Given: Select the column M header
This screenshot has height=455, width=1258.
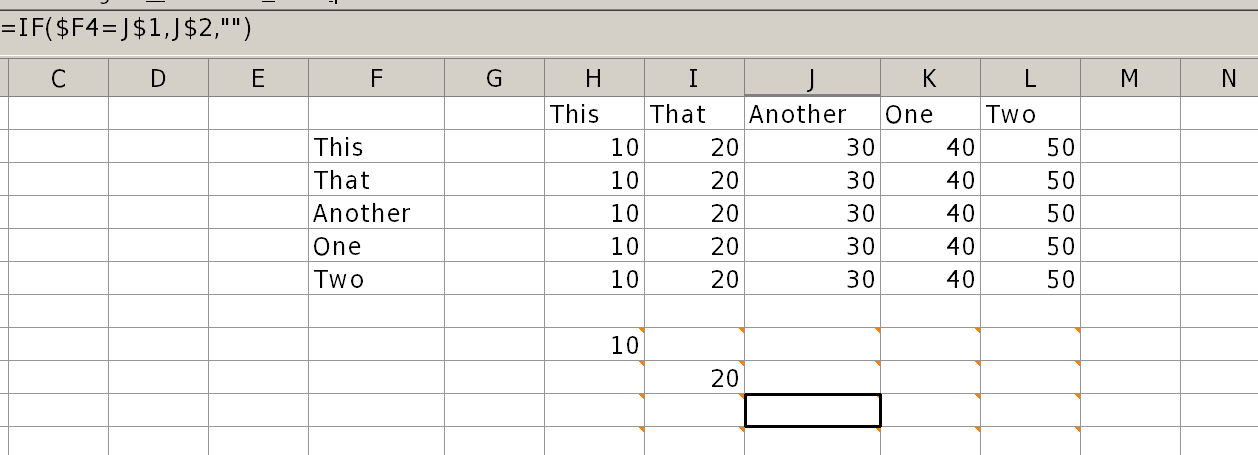Looking at the screenshot, I should pos(1130,79).
